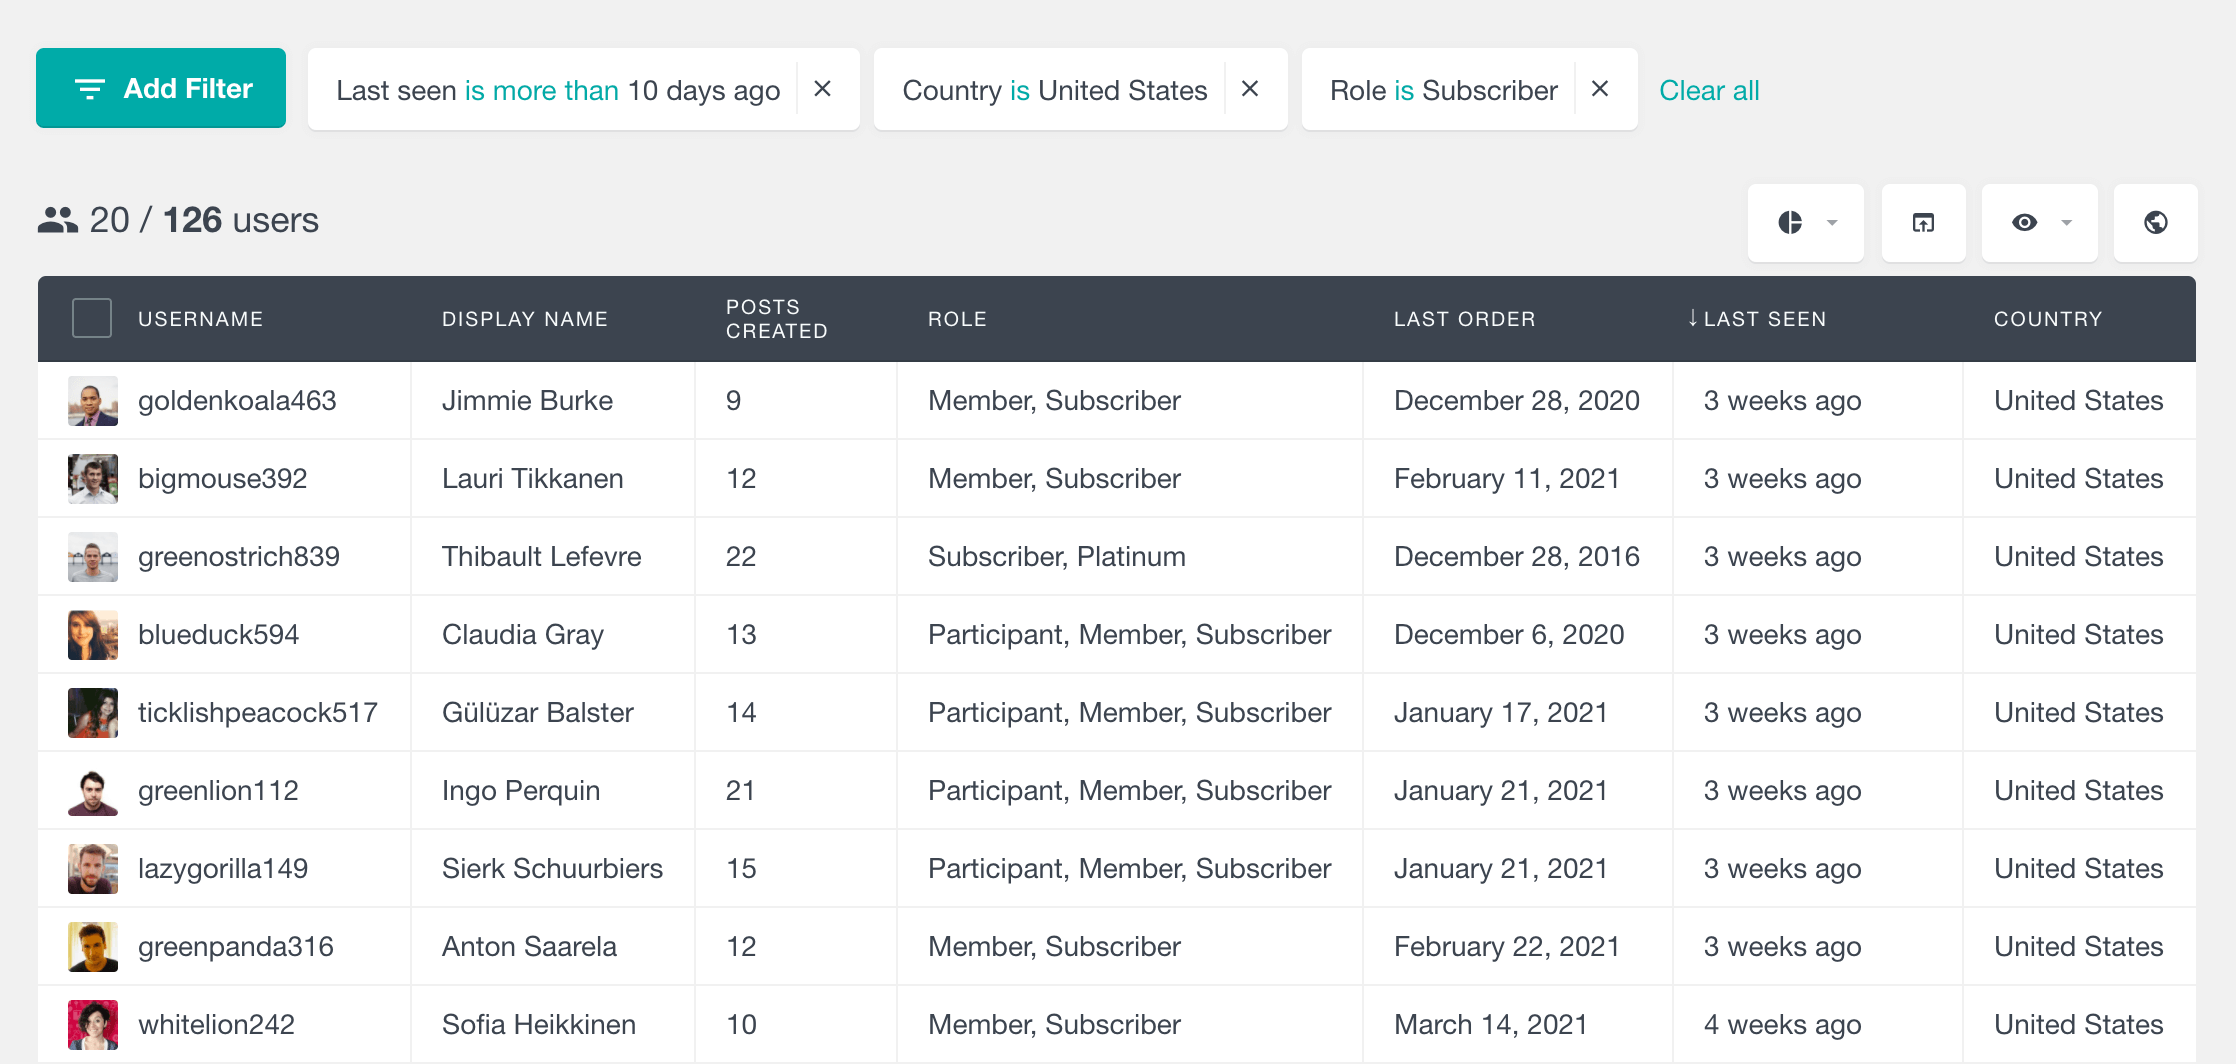The width and height of the screenshot is (2236, 1064).
Task: Tick the select-all checkbox in header
Action: pos(92,318)
